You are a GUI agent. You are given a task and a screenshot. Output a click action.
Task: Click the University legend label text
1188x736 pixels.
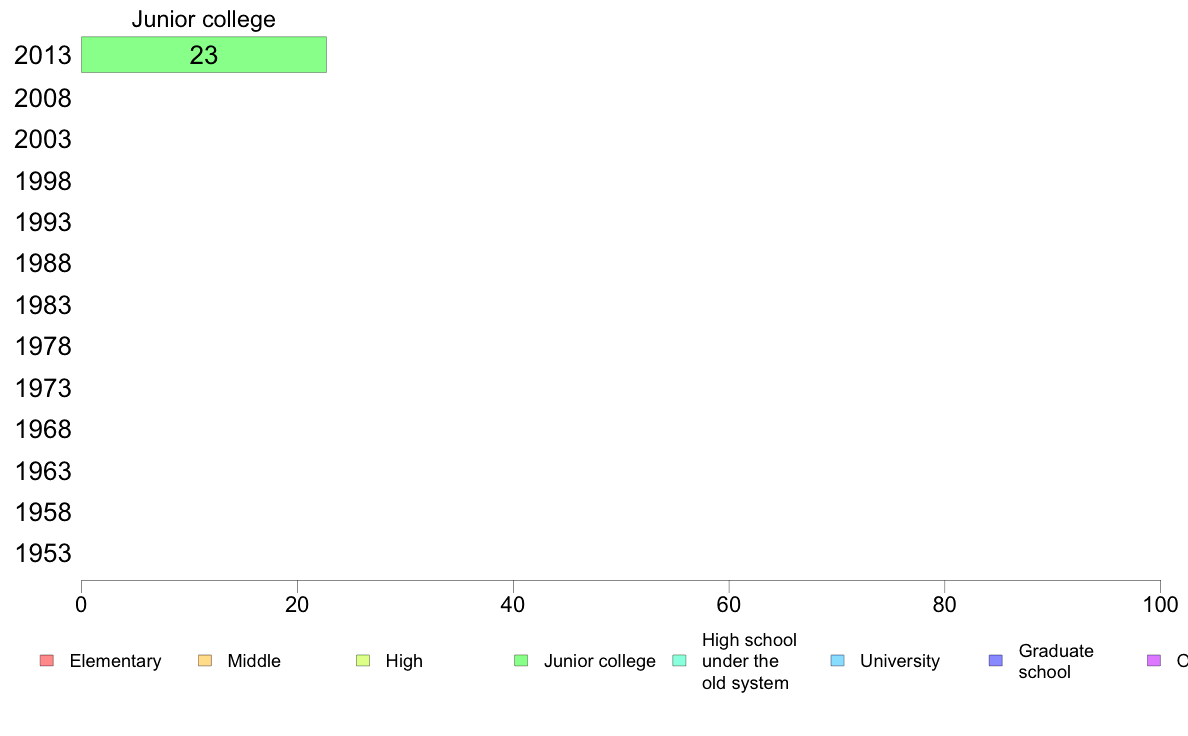coord(899,661)
